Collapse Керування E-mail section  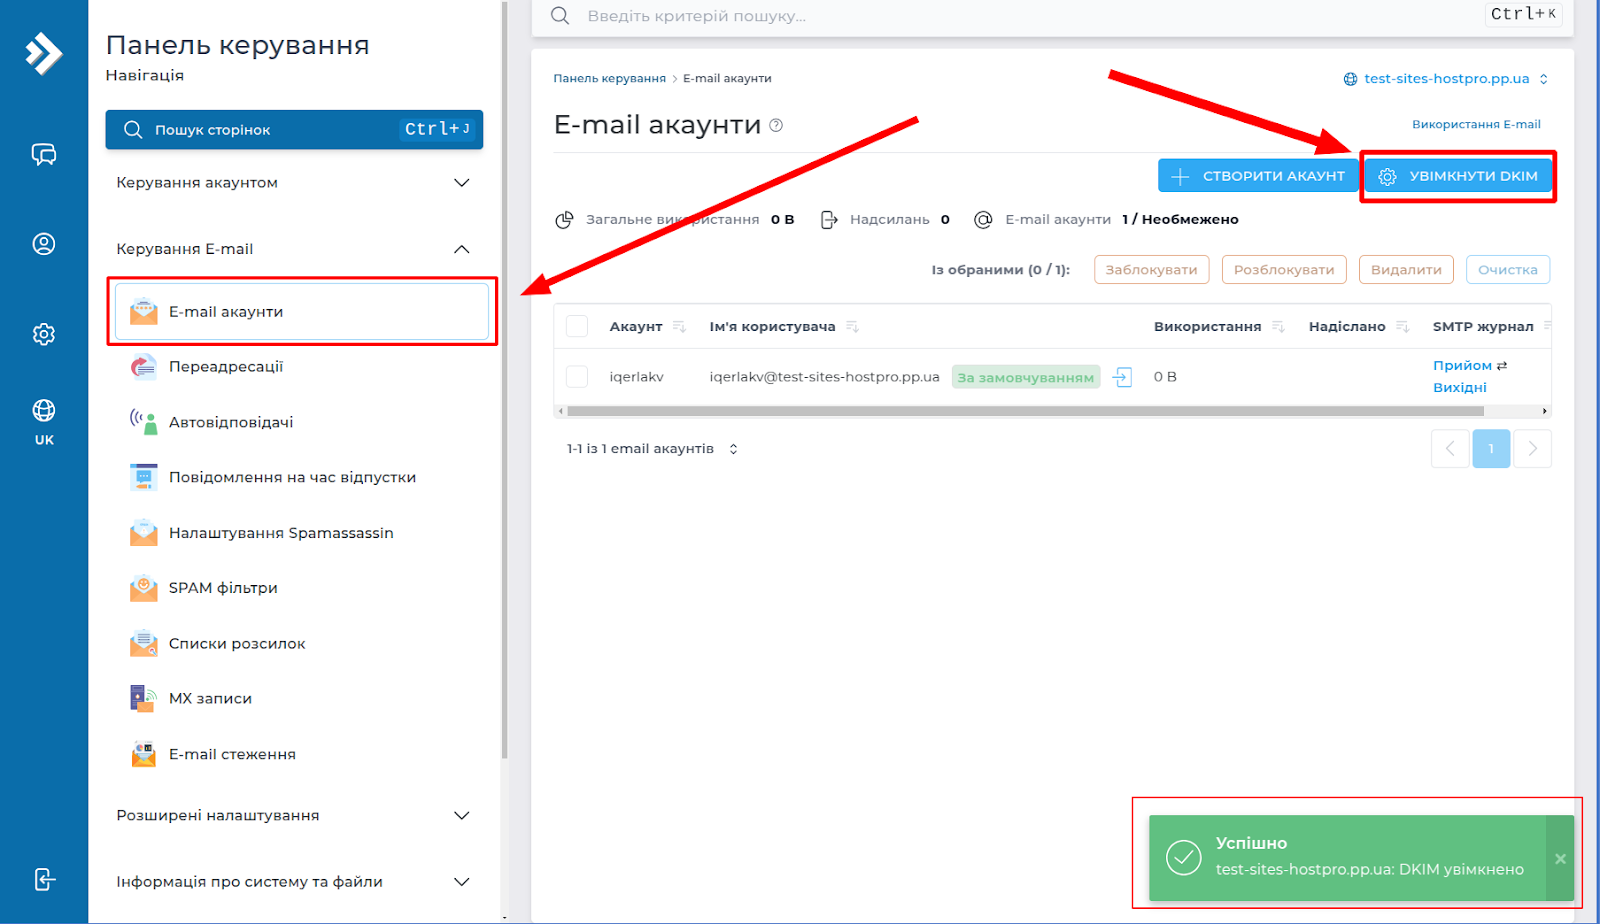click(294, 249)
